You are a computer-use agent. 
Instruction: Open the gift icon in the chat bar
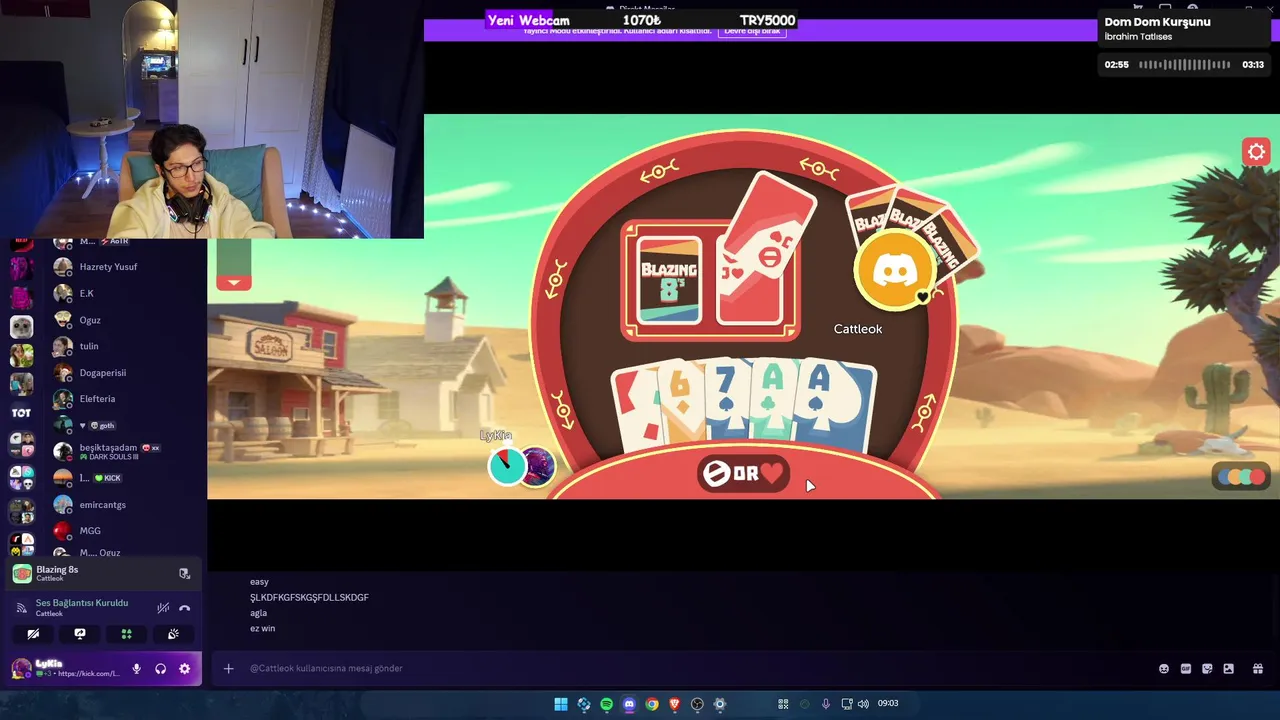(x=1257, y=669)
